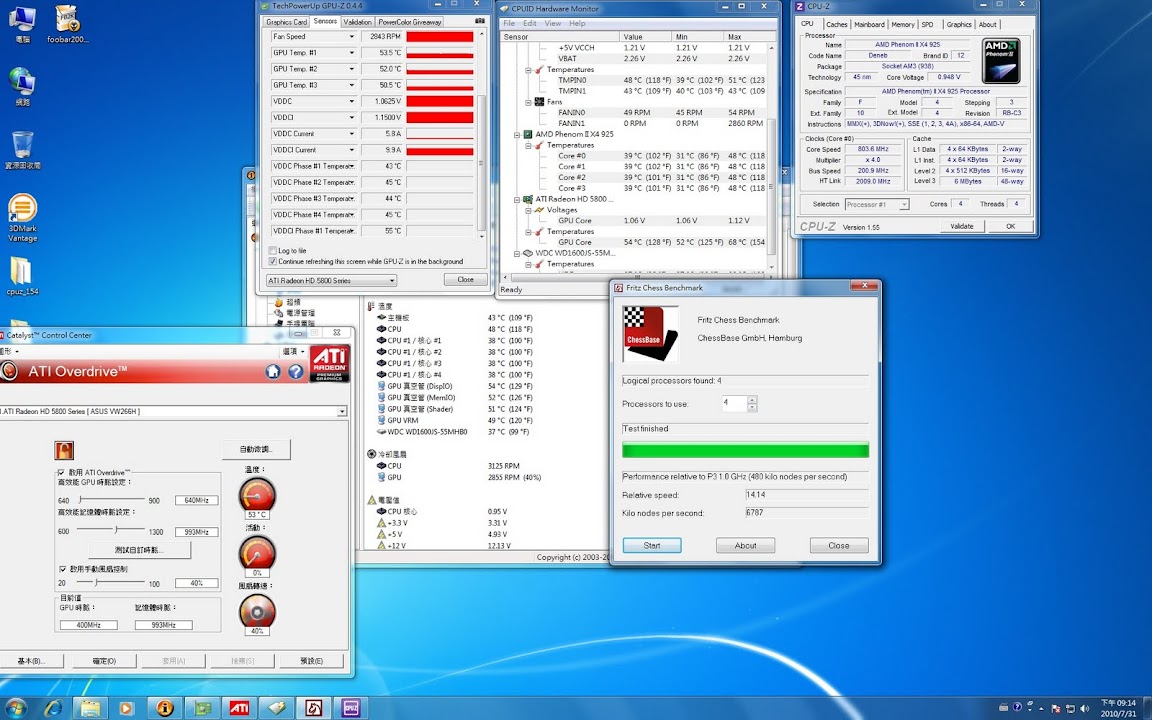Enable the Log to file checkbox
Image resolution: width=1152 pixels, height=720 pixels.
coord(273,251)
